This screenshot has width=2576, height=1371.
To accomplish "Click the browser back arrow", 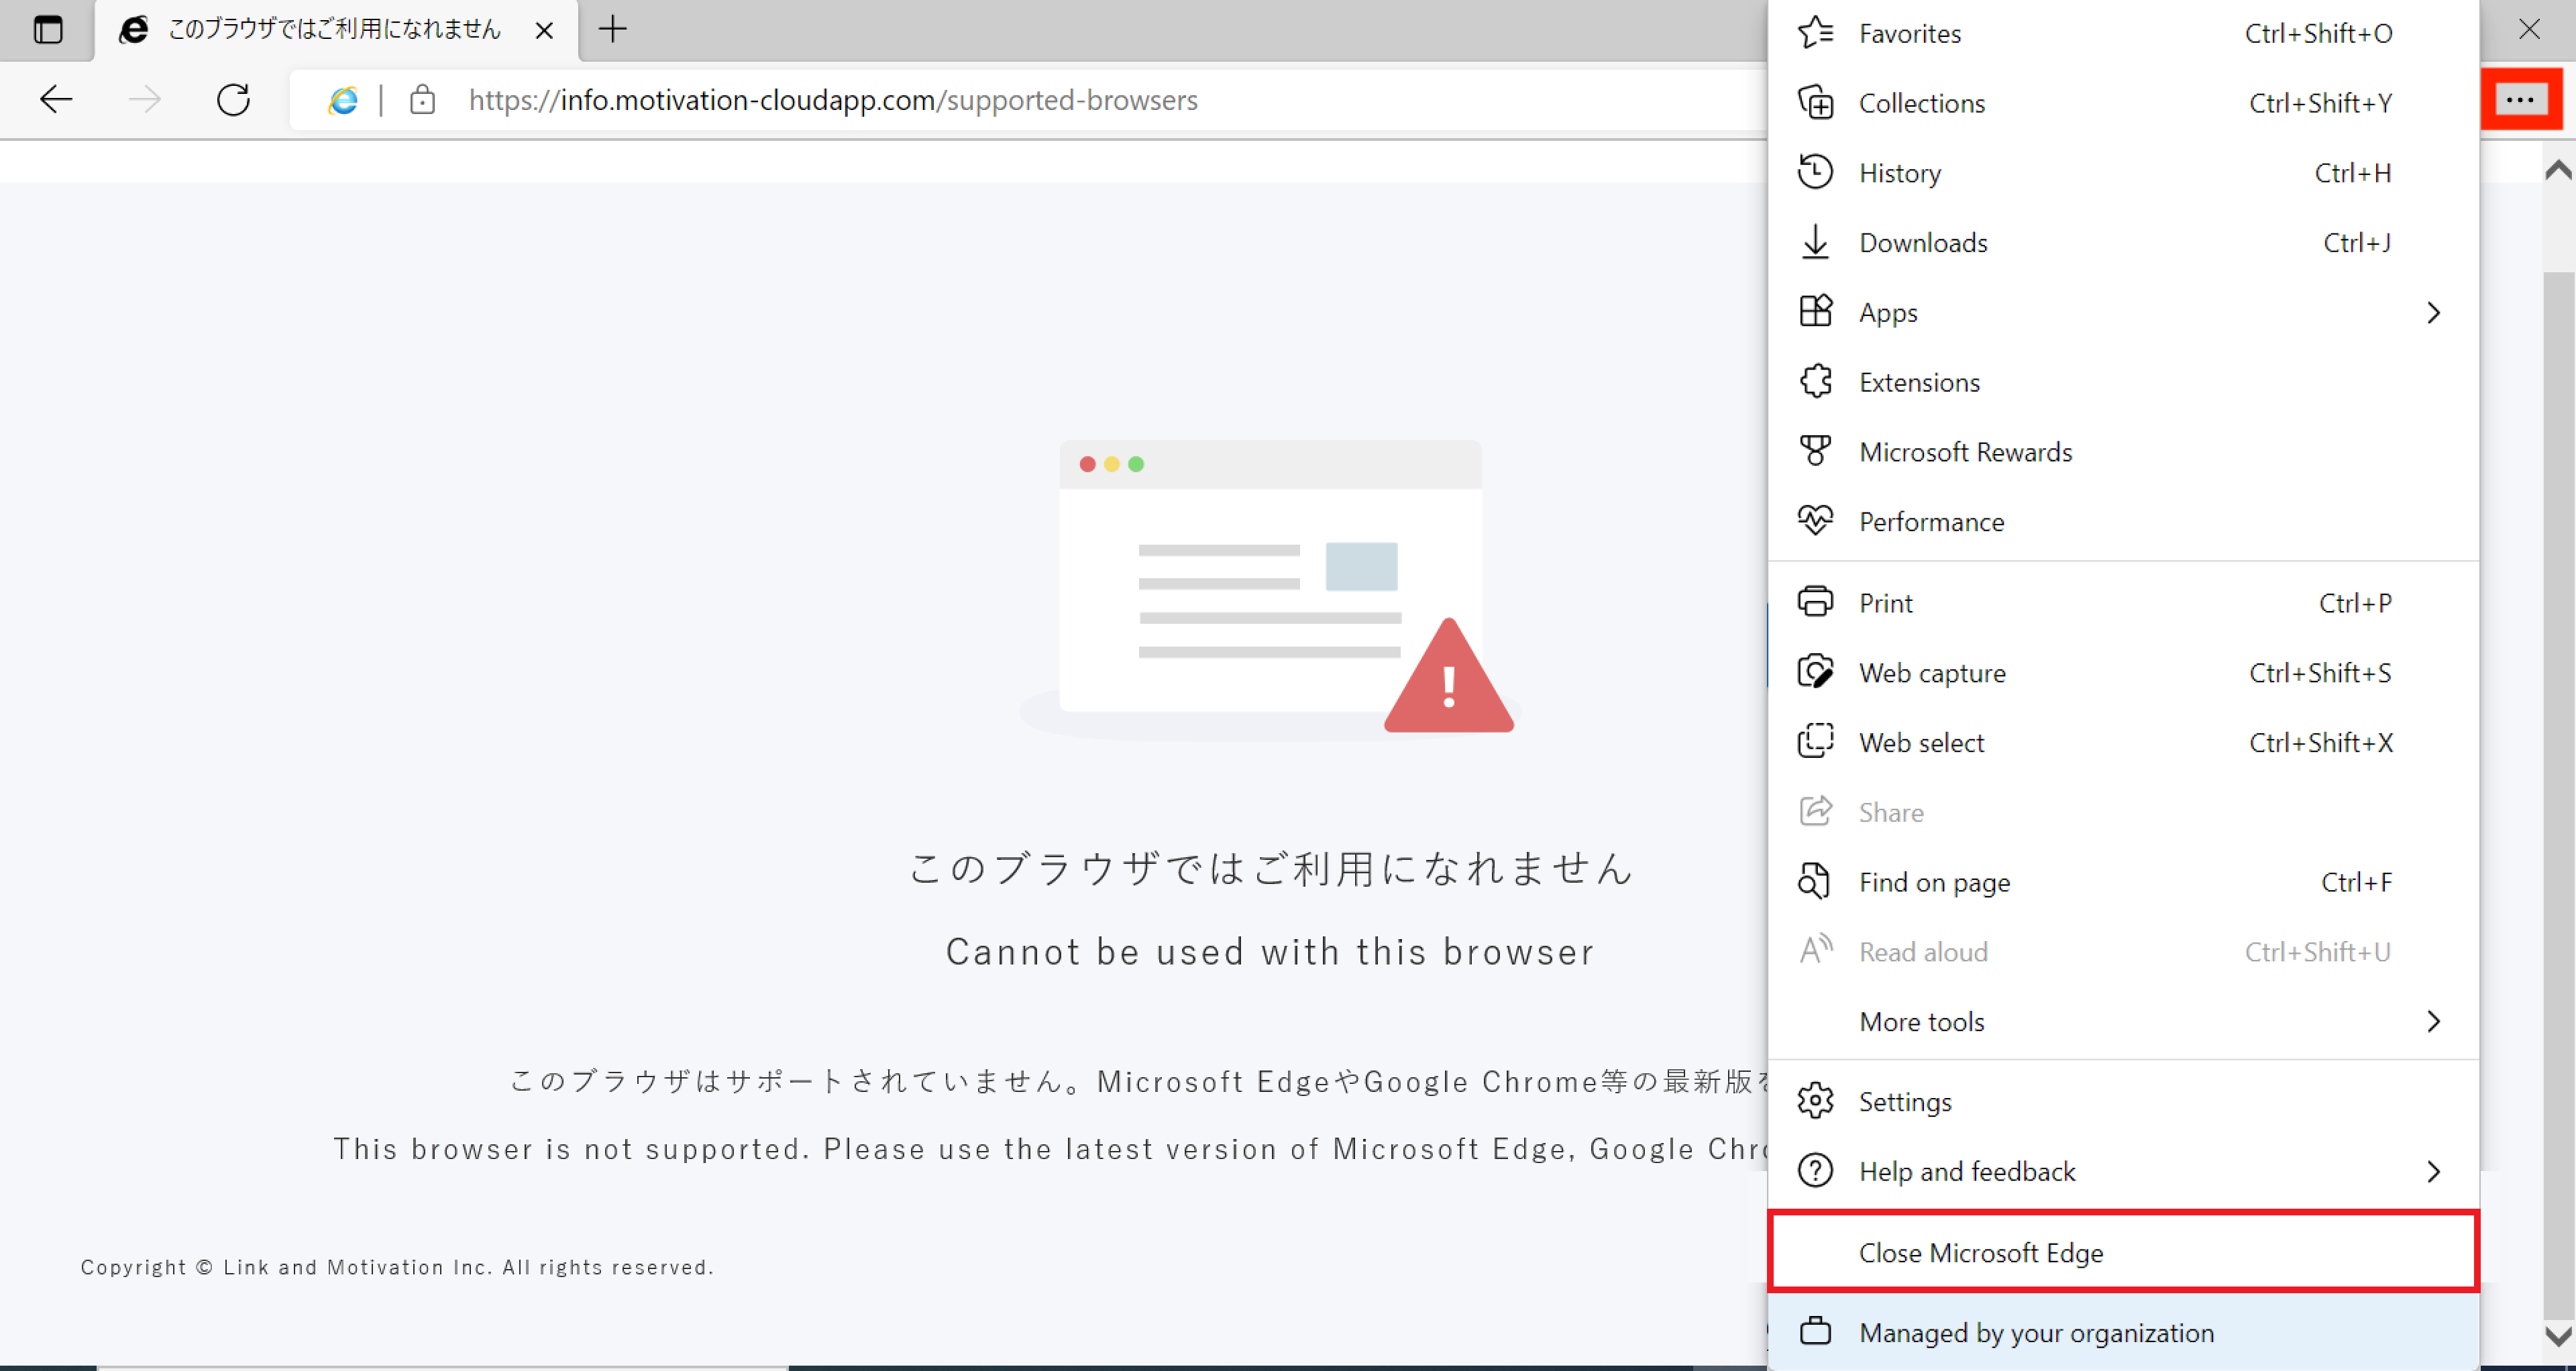I will pos(56,99).
